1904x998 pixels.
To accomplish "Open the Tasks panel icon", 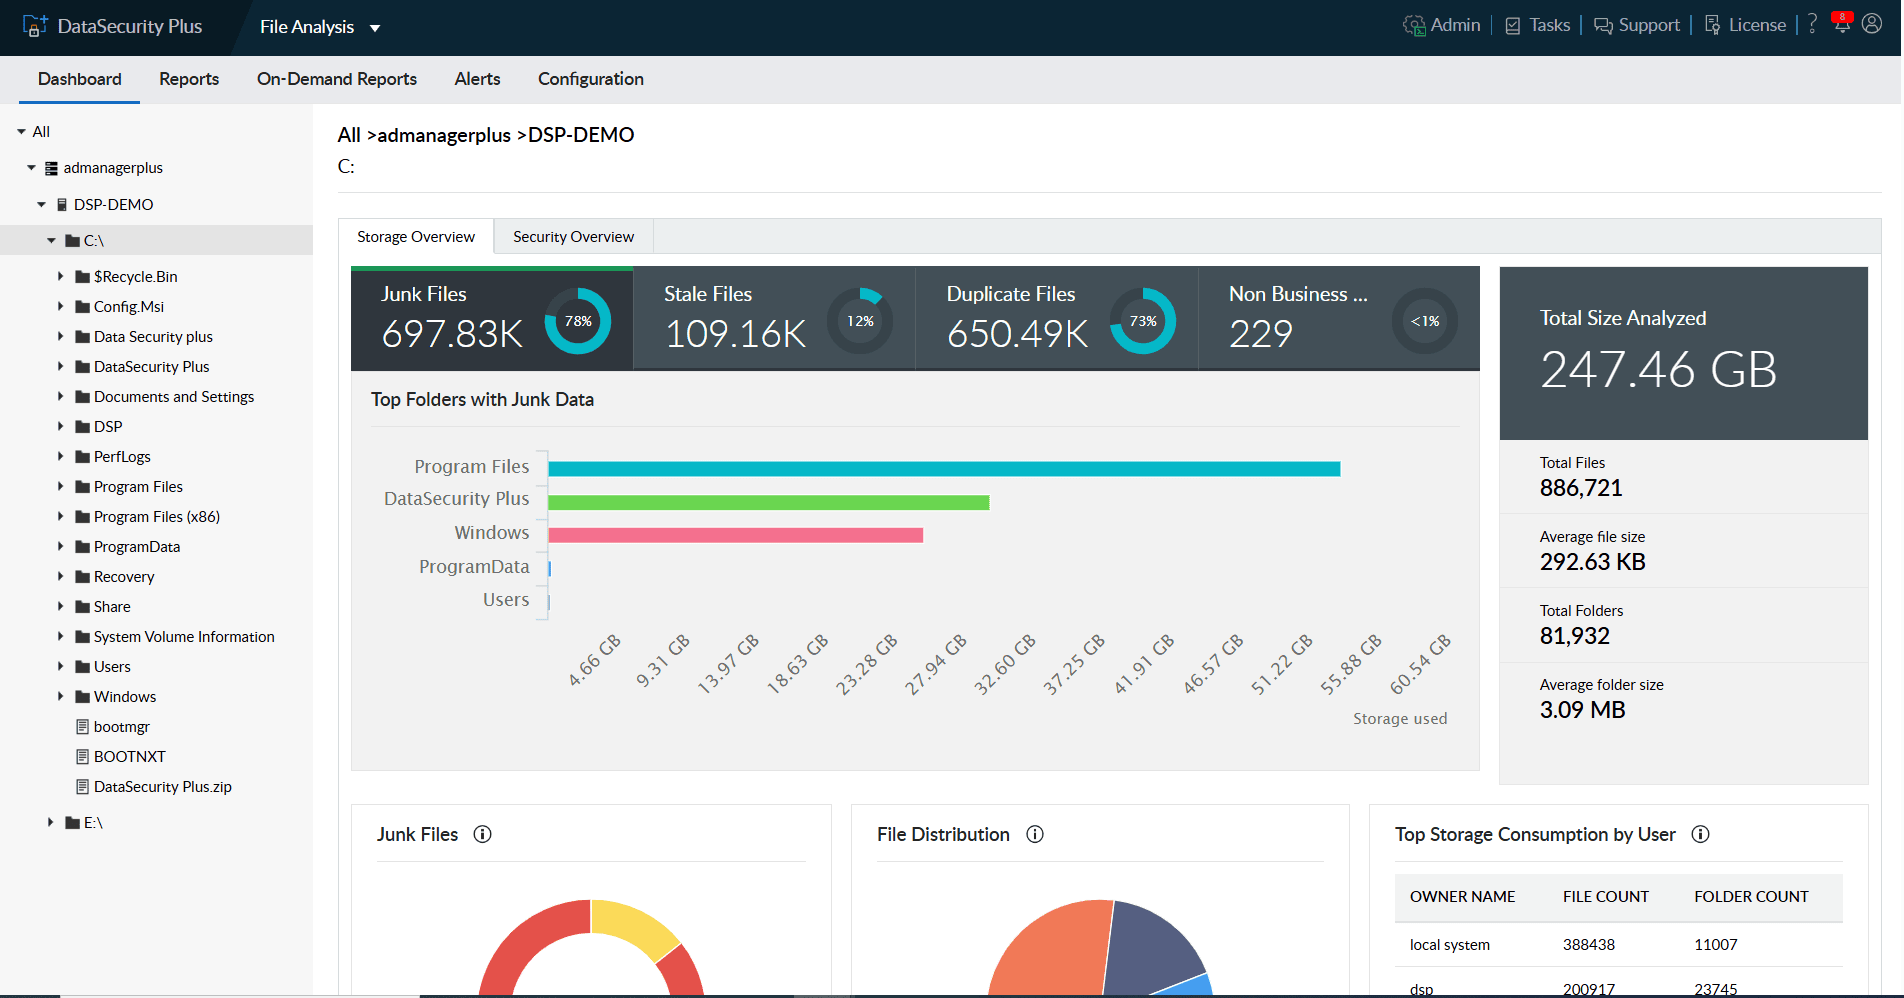I will click(1514, 25).
